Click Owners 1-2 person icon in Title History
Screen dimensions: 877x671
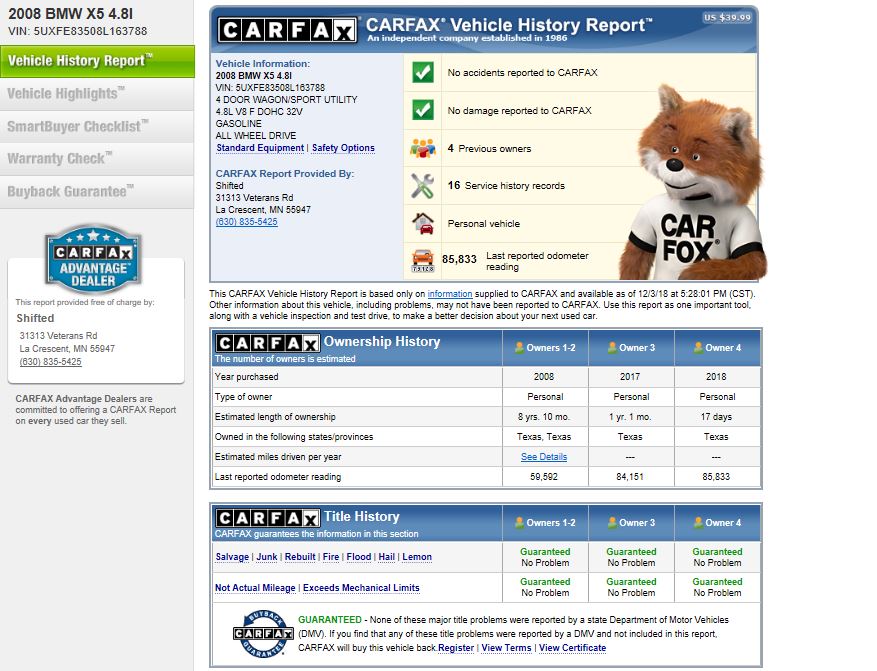[x=519, y=522]
